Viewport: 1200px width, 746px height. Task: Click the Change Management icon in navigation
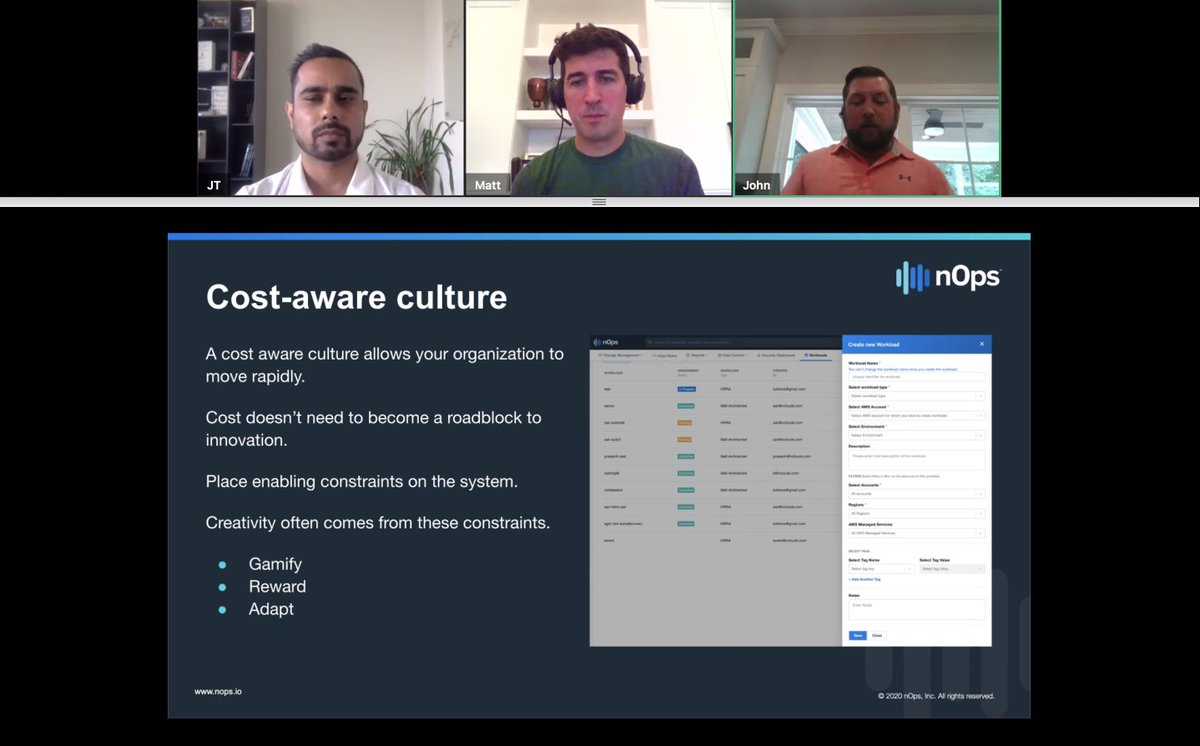(600, 355)
